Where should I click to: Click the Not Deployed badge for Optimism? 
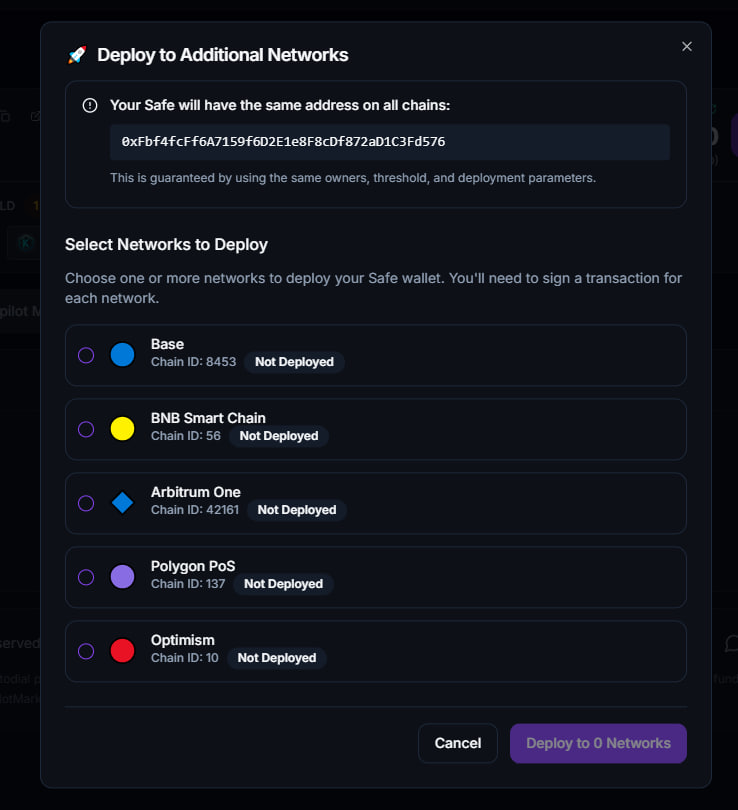click(277, 658)
